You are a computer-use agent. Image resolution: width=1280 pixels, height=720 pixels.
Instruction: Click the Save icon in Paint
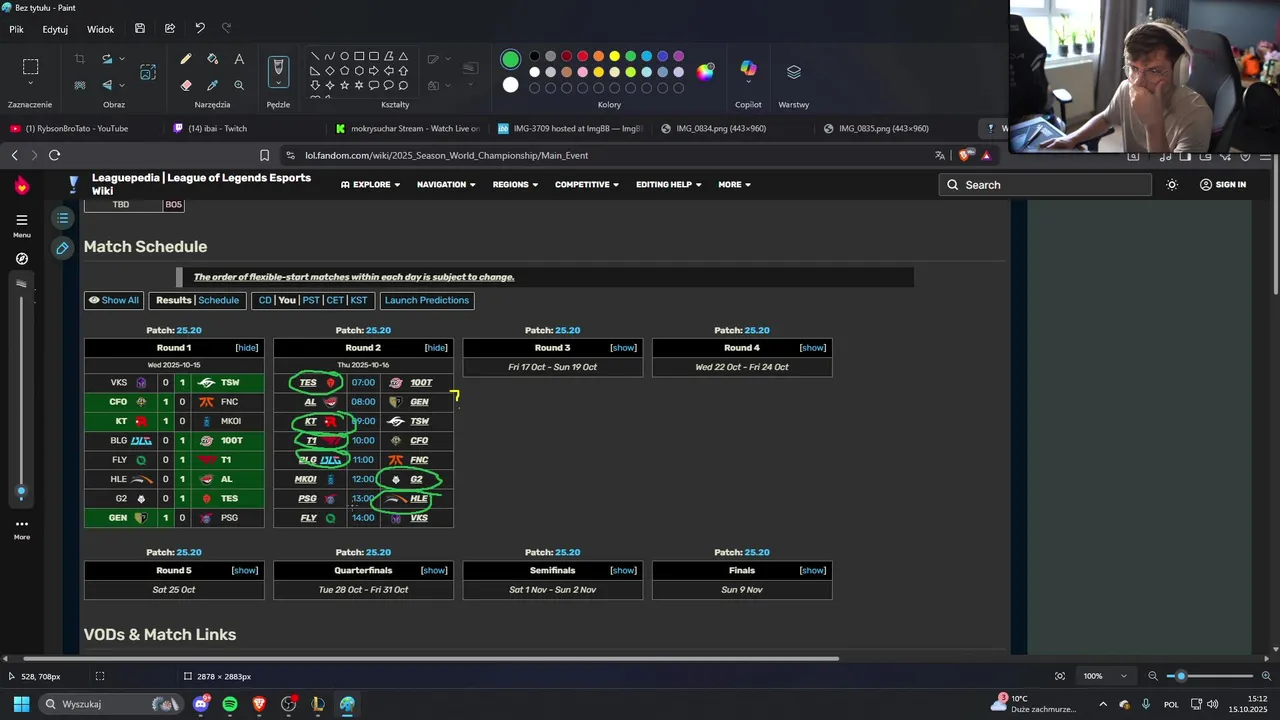coord(140,29)
